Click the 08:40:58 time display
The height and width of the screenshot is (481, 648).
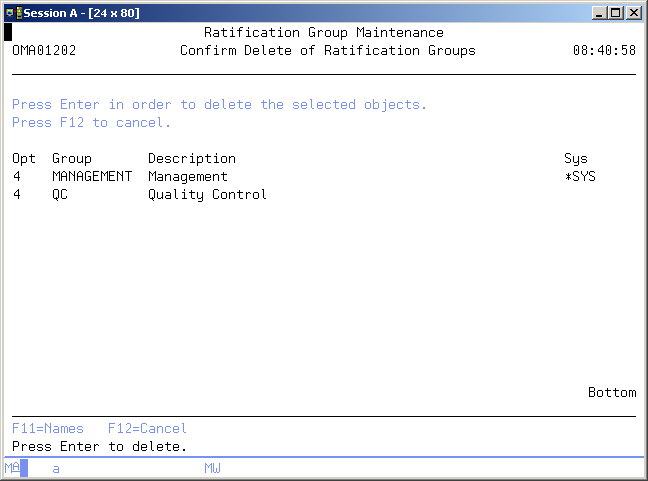603,51
